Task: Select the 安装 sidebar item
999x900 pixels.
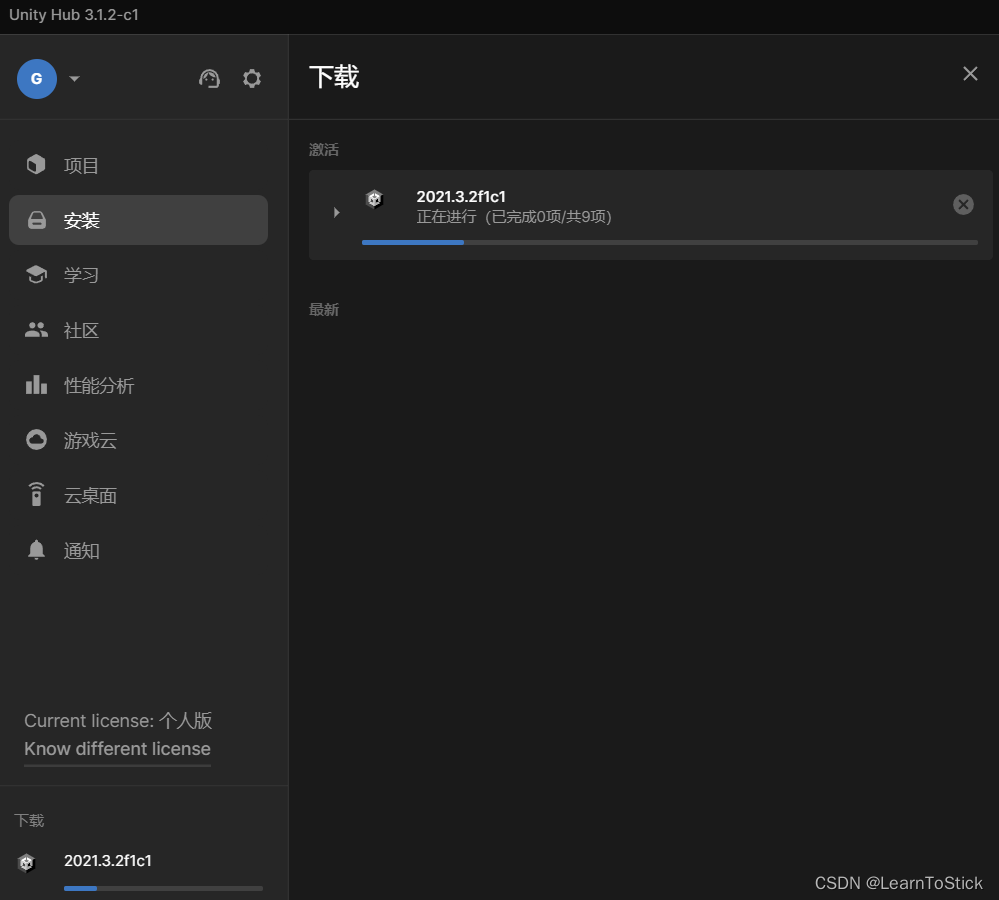Action: [x=138, y=220]
